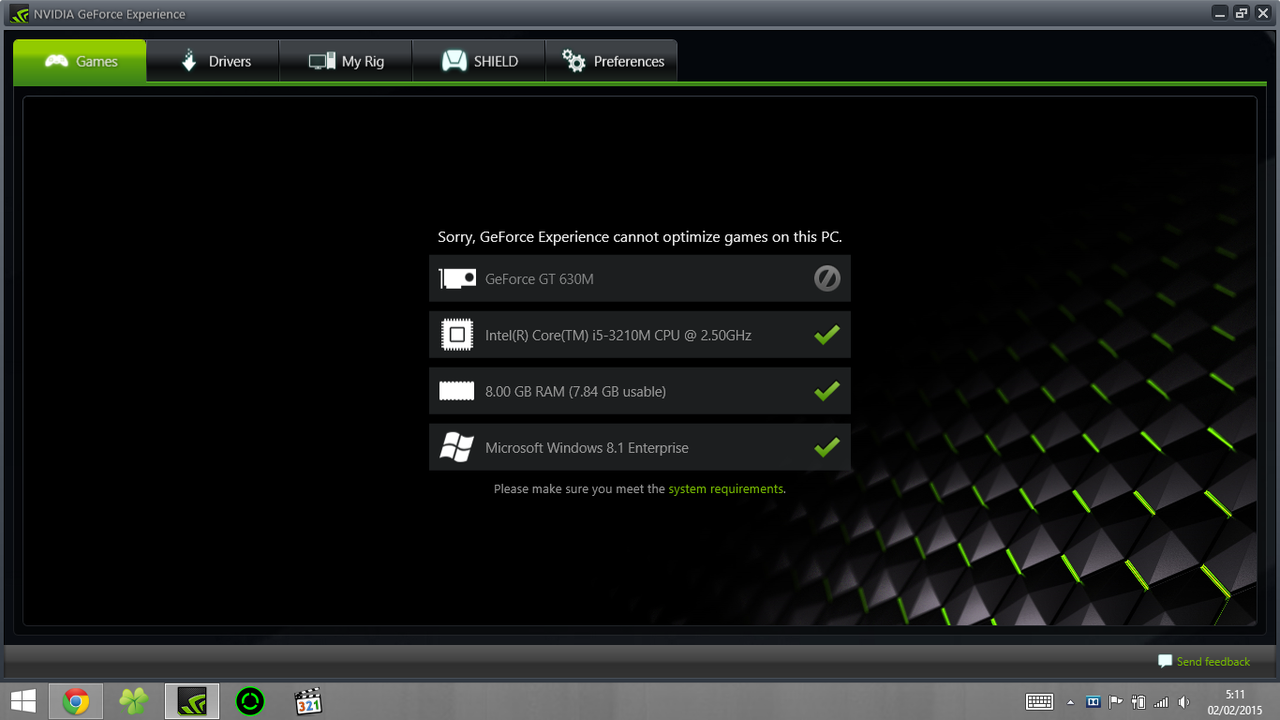Click the RAM module icon beside 8.00 GB RAM
The width and height of the screenshot is (1280, 720).
point(457,391)
